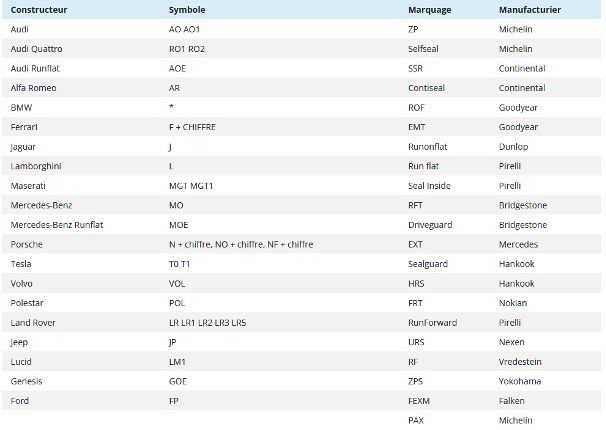The width and height of the screenshot is (606, 430).
Task: Click the Mercedes-Benz Runflat cell
Action: 55,225
